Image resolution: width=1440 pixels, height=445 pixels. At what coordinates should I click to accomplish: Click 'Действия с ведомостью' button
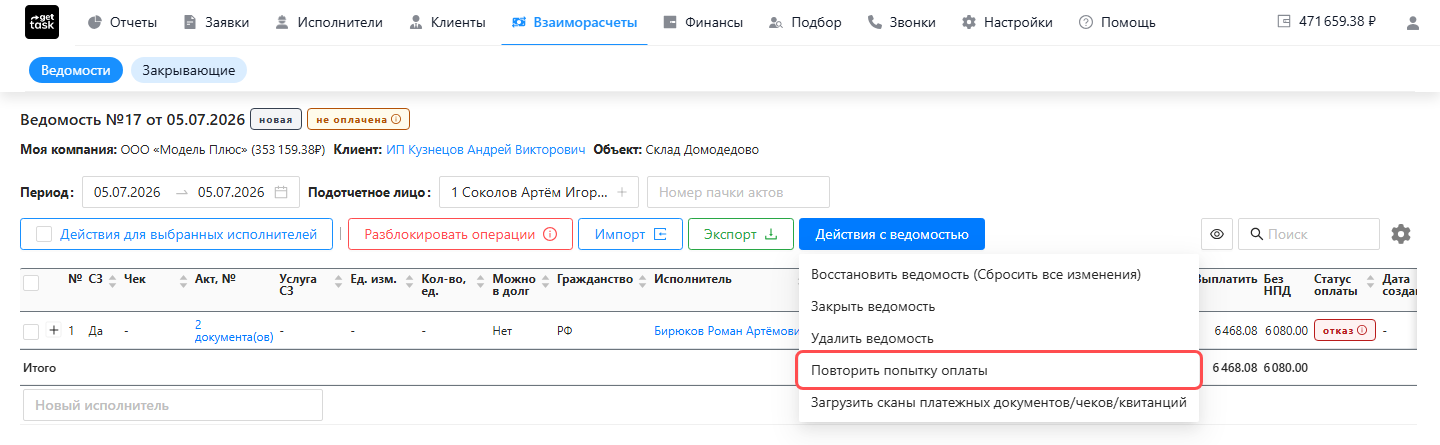point(892,234)
